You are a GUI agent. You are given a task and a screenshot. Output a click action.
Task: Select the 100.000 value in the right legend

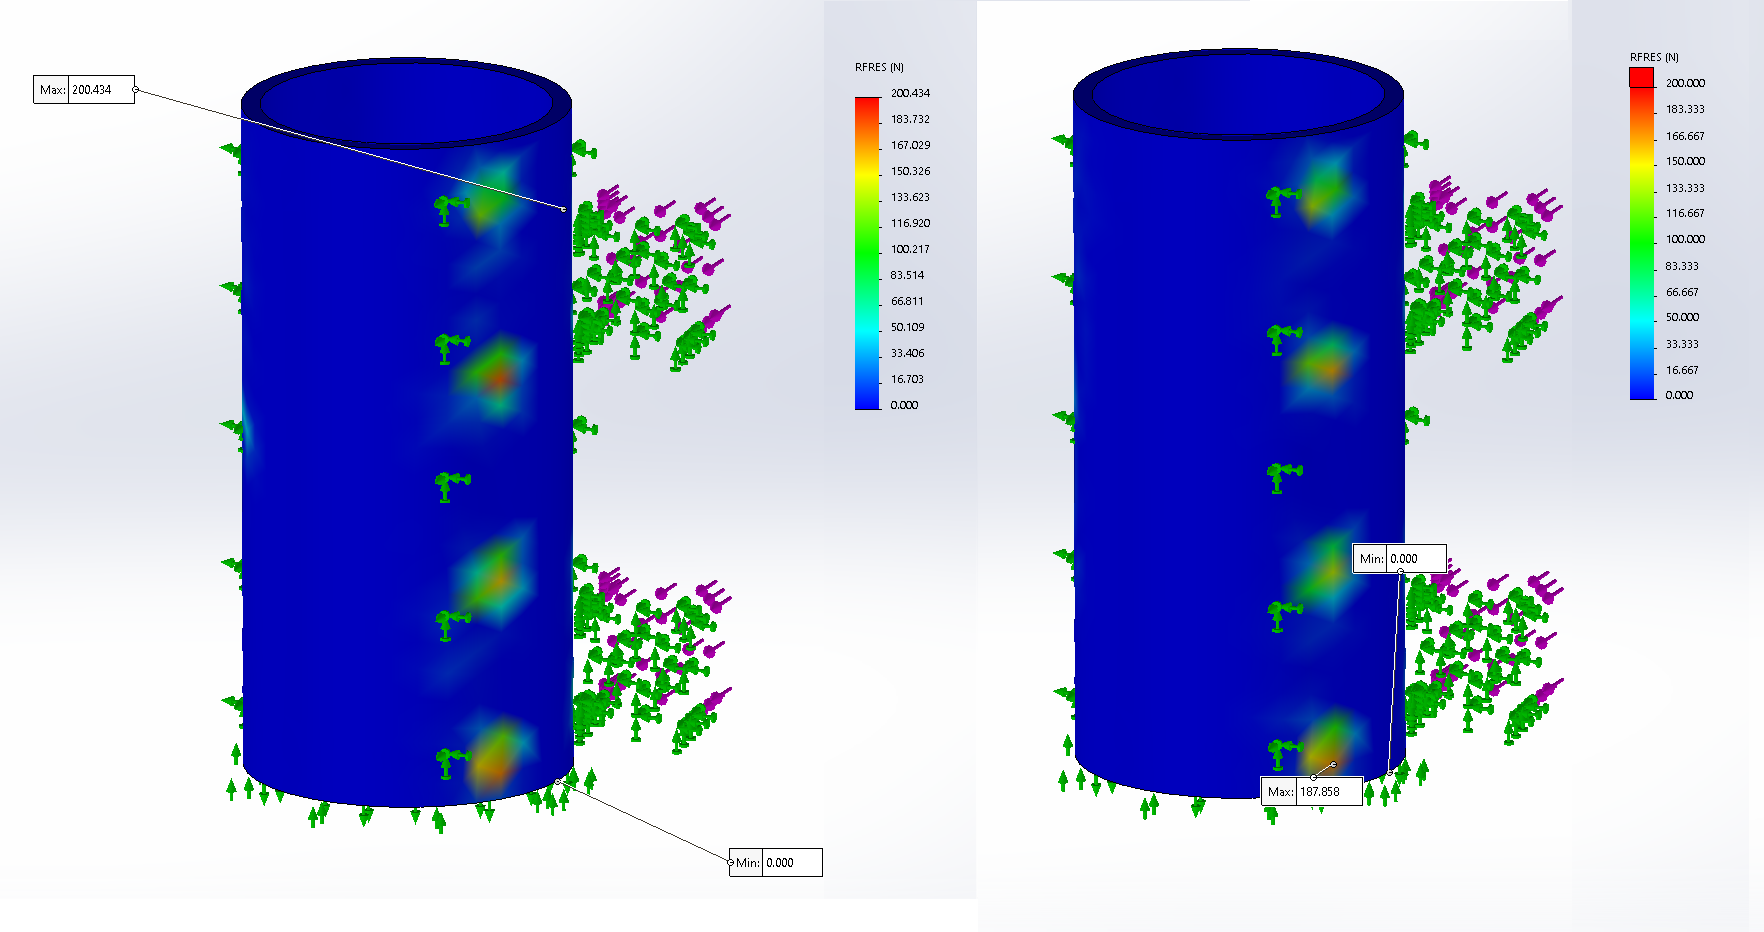coord(1685,239)
